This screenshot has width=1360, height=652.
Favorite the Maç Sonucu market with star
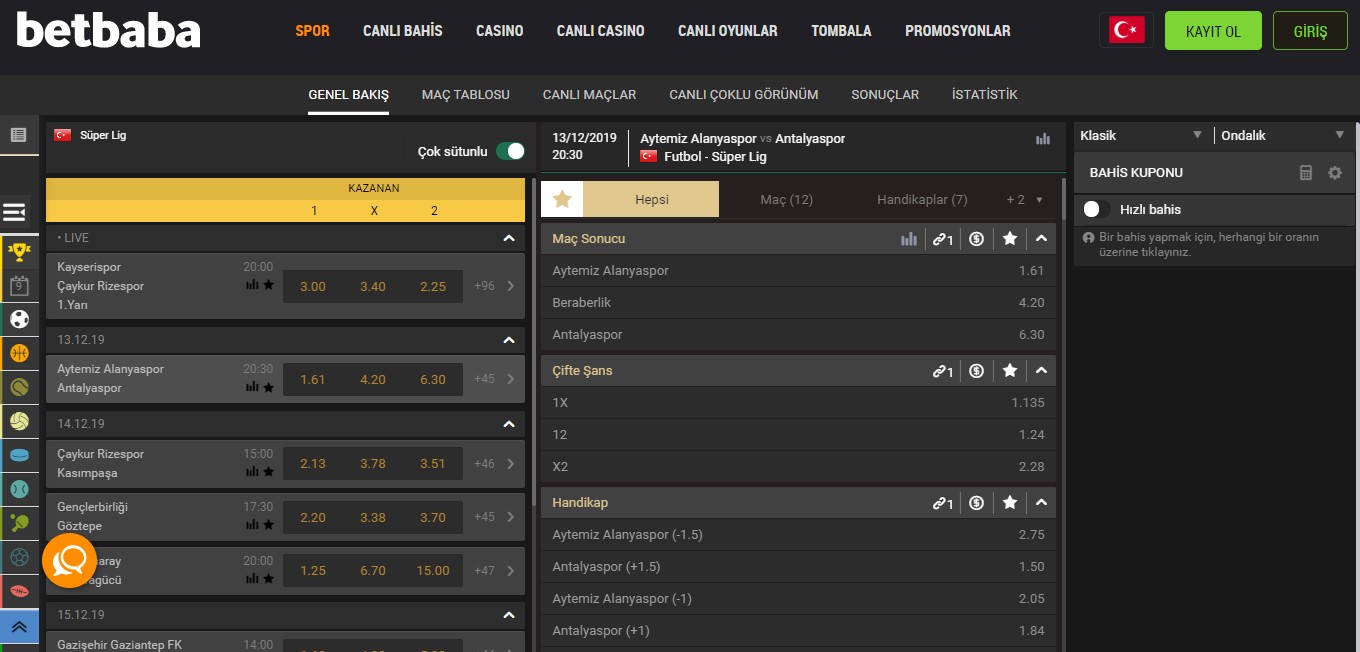(1010, 239)
